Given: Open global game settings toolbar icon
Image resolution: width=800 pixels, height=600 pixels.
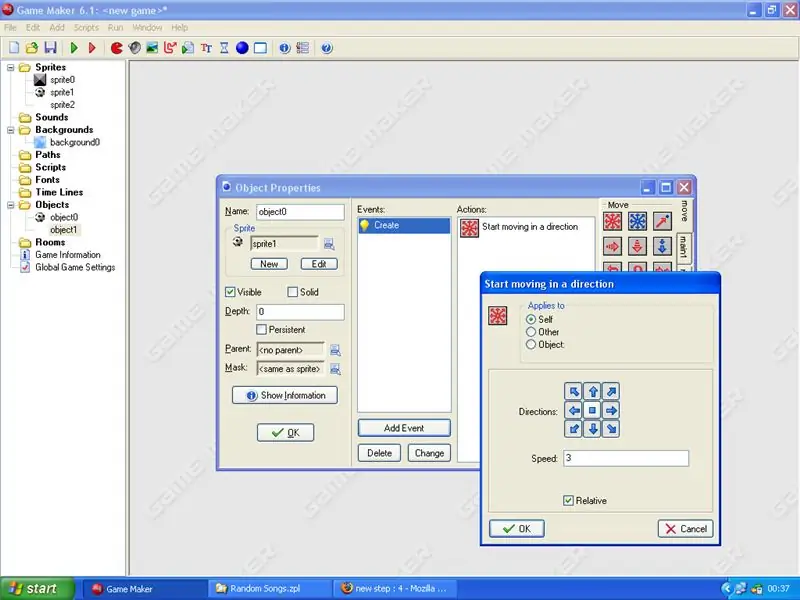Looking at the screenshot, I should [303, 48].
